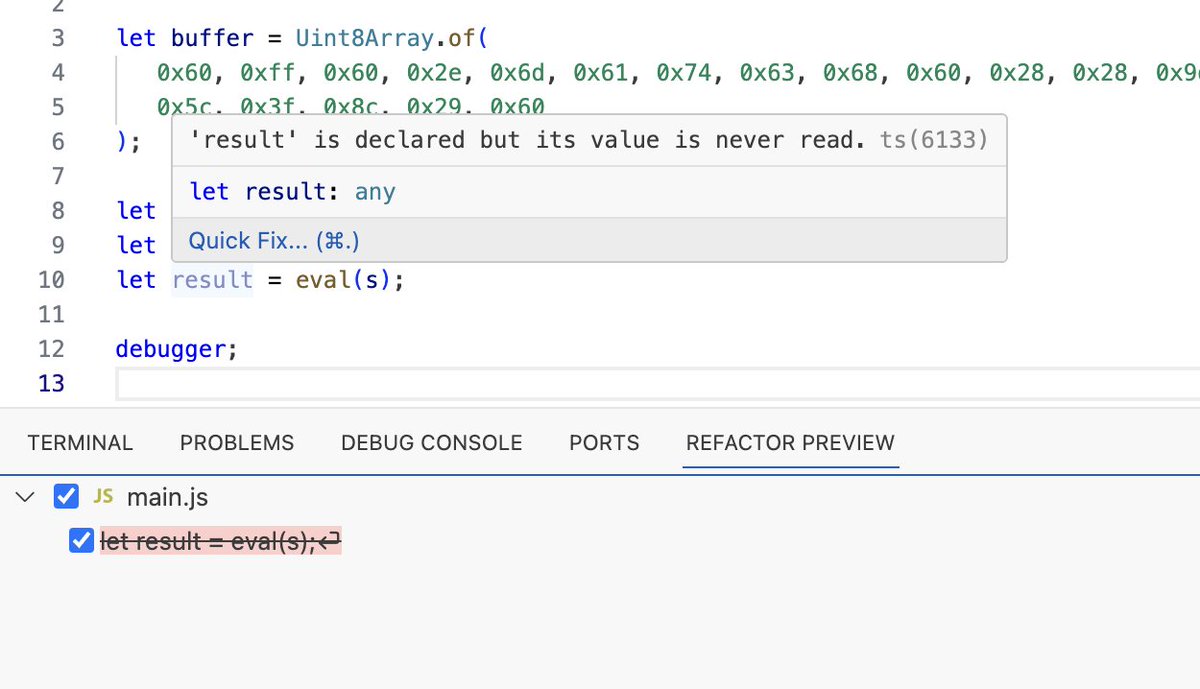Click the struck-through 'let result = eval(s);' change
The width and height of the screenshot is (1200, 689).
click(221, 542)
